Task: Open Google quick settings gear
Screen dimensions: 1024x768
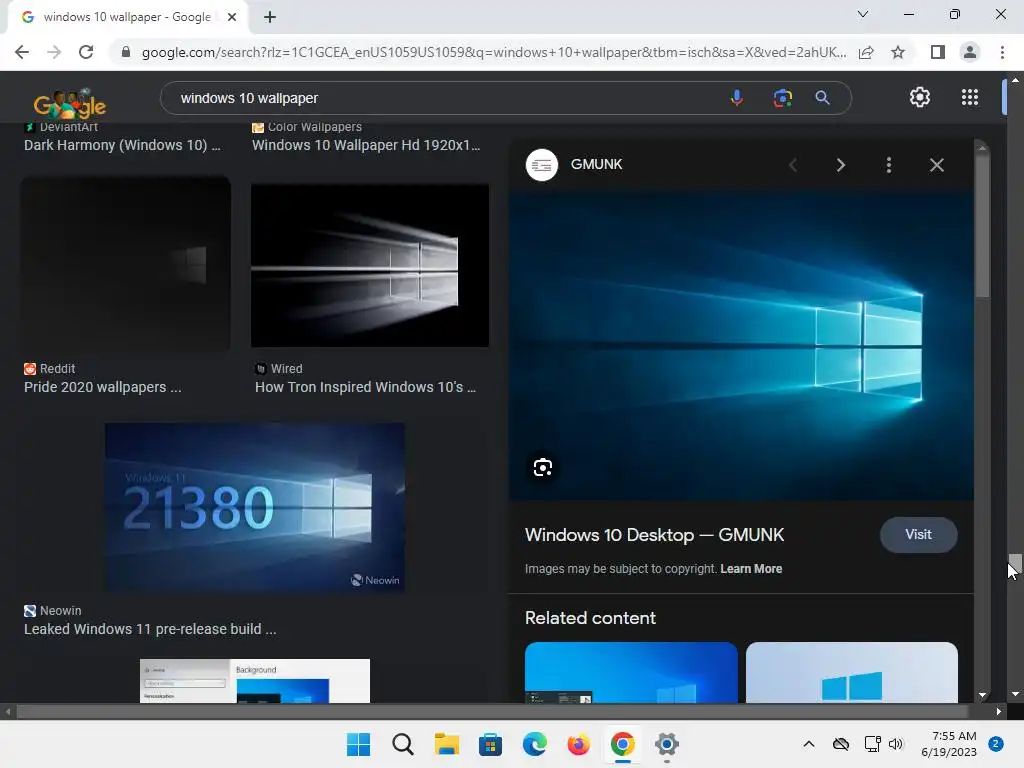Action: coord(920,97)
